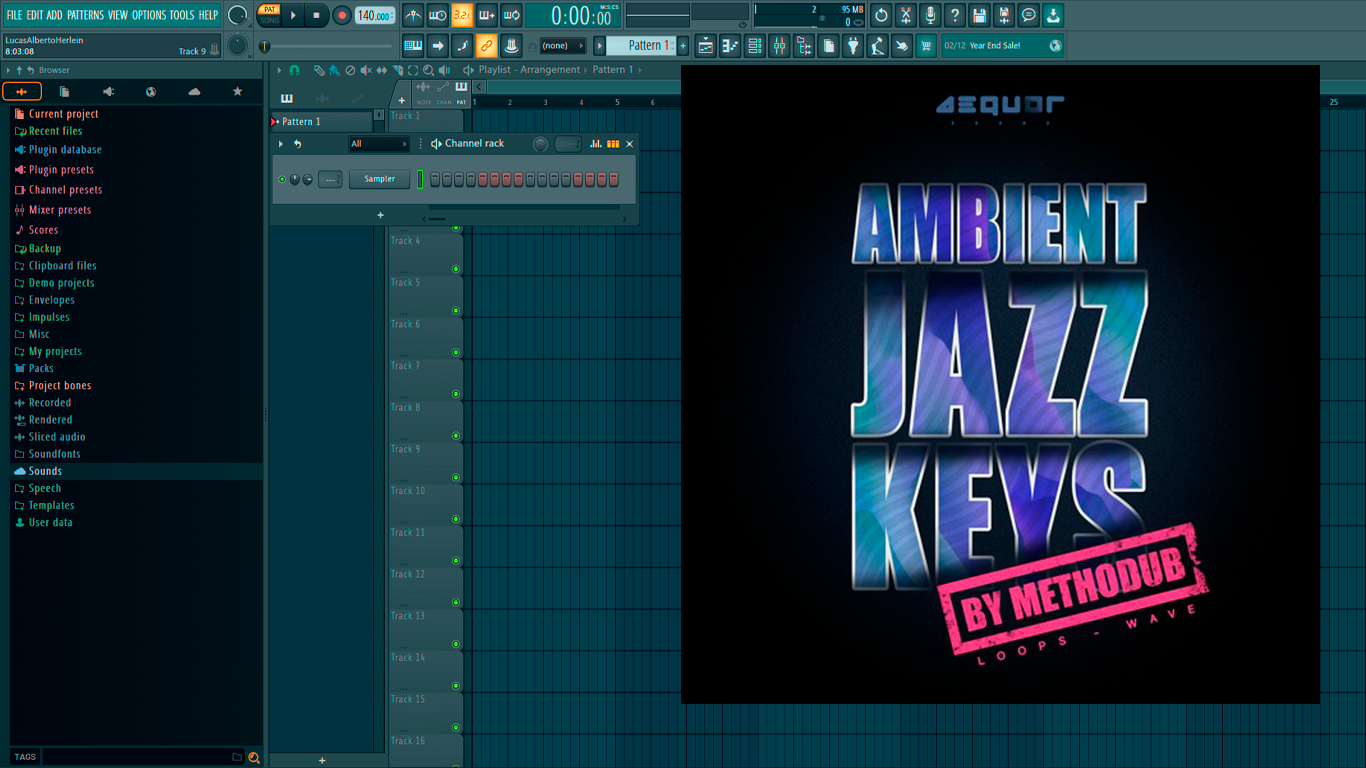Click the Record transport button
Screen dimensions: 1366x768
(342, 15)
